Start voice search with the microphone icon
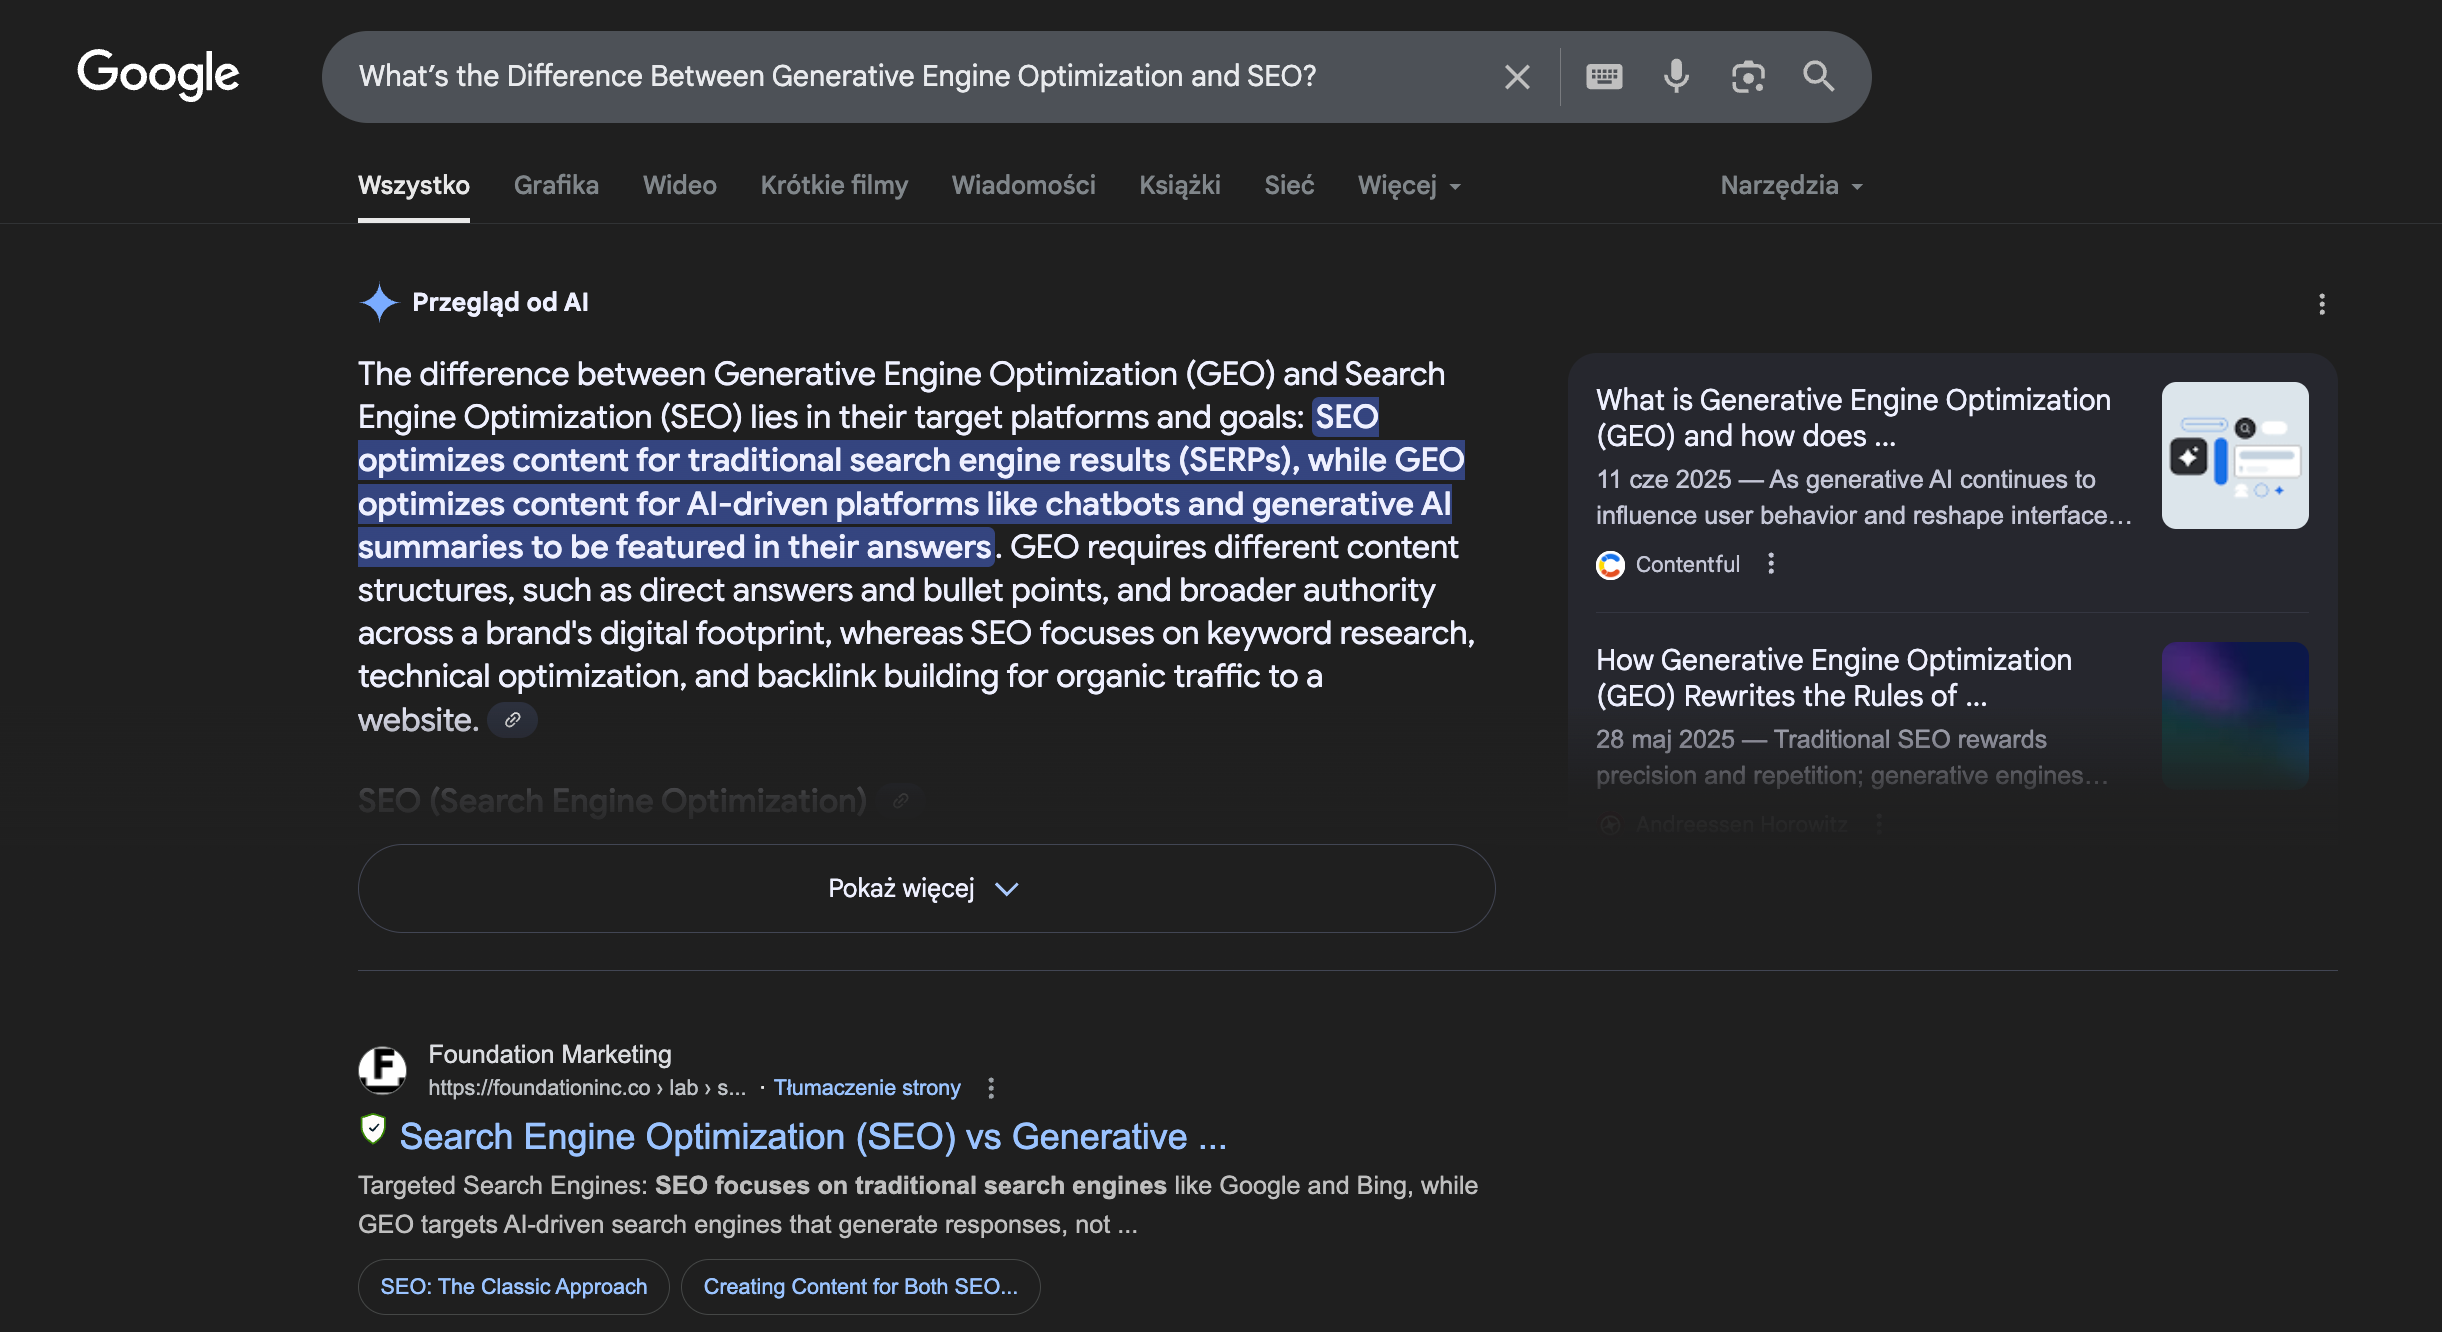 1676,77
